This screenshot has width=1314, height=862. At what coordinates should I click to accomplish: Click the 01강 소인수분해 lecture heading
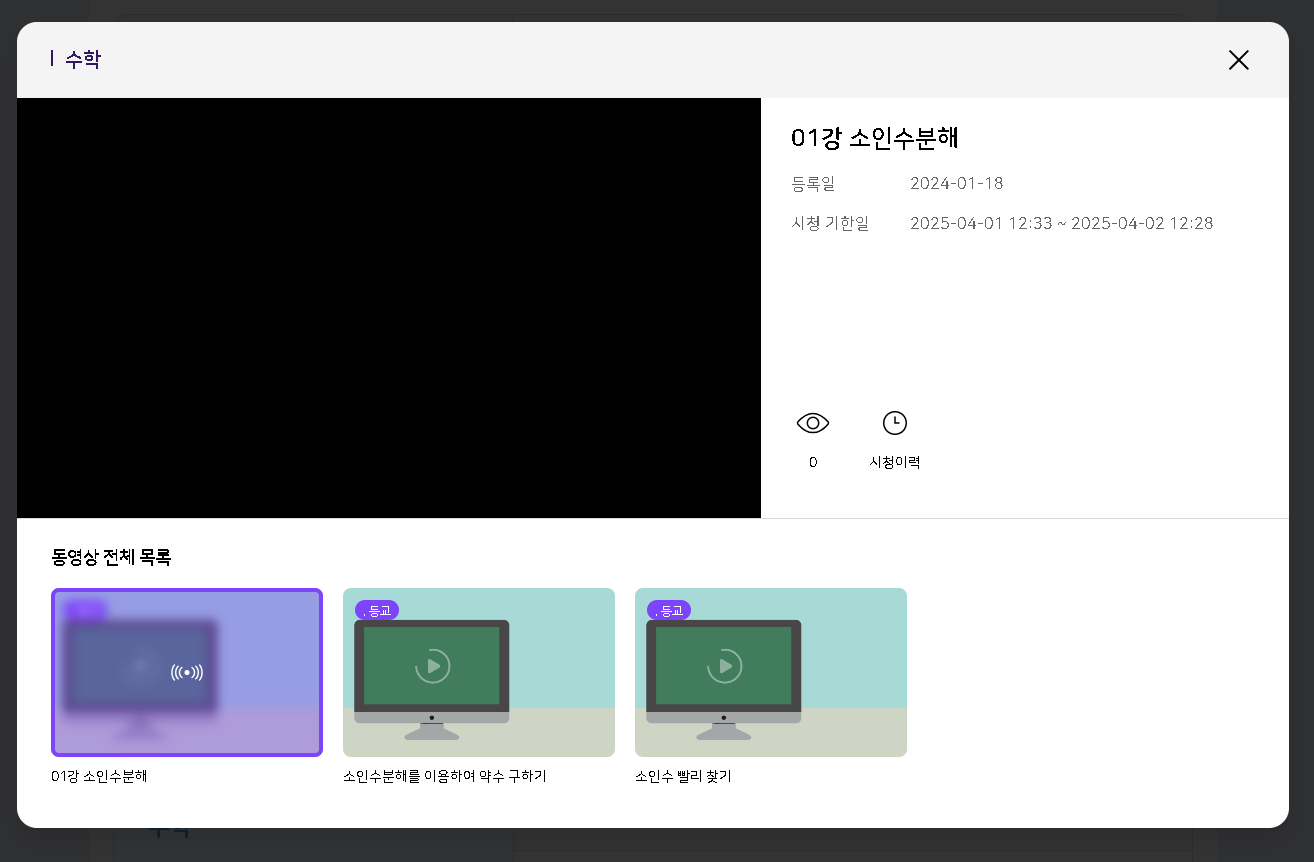pyautogui.click(x=874, y=138)
